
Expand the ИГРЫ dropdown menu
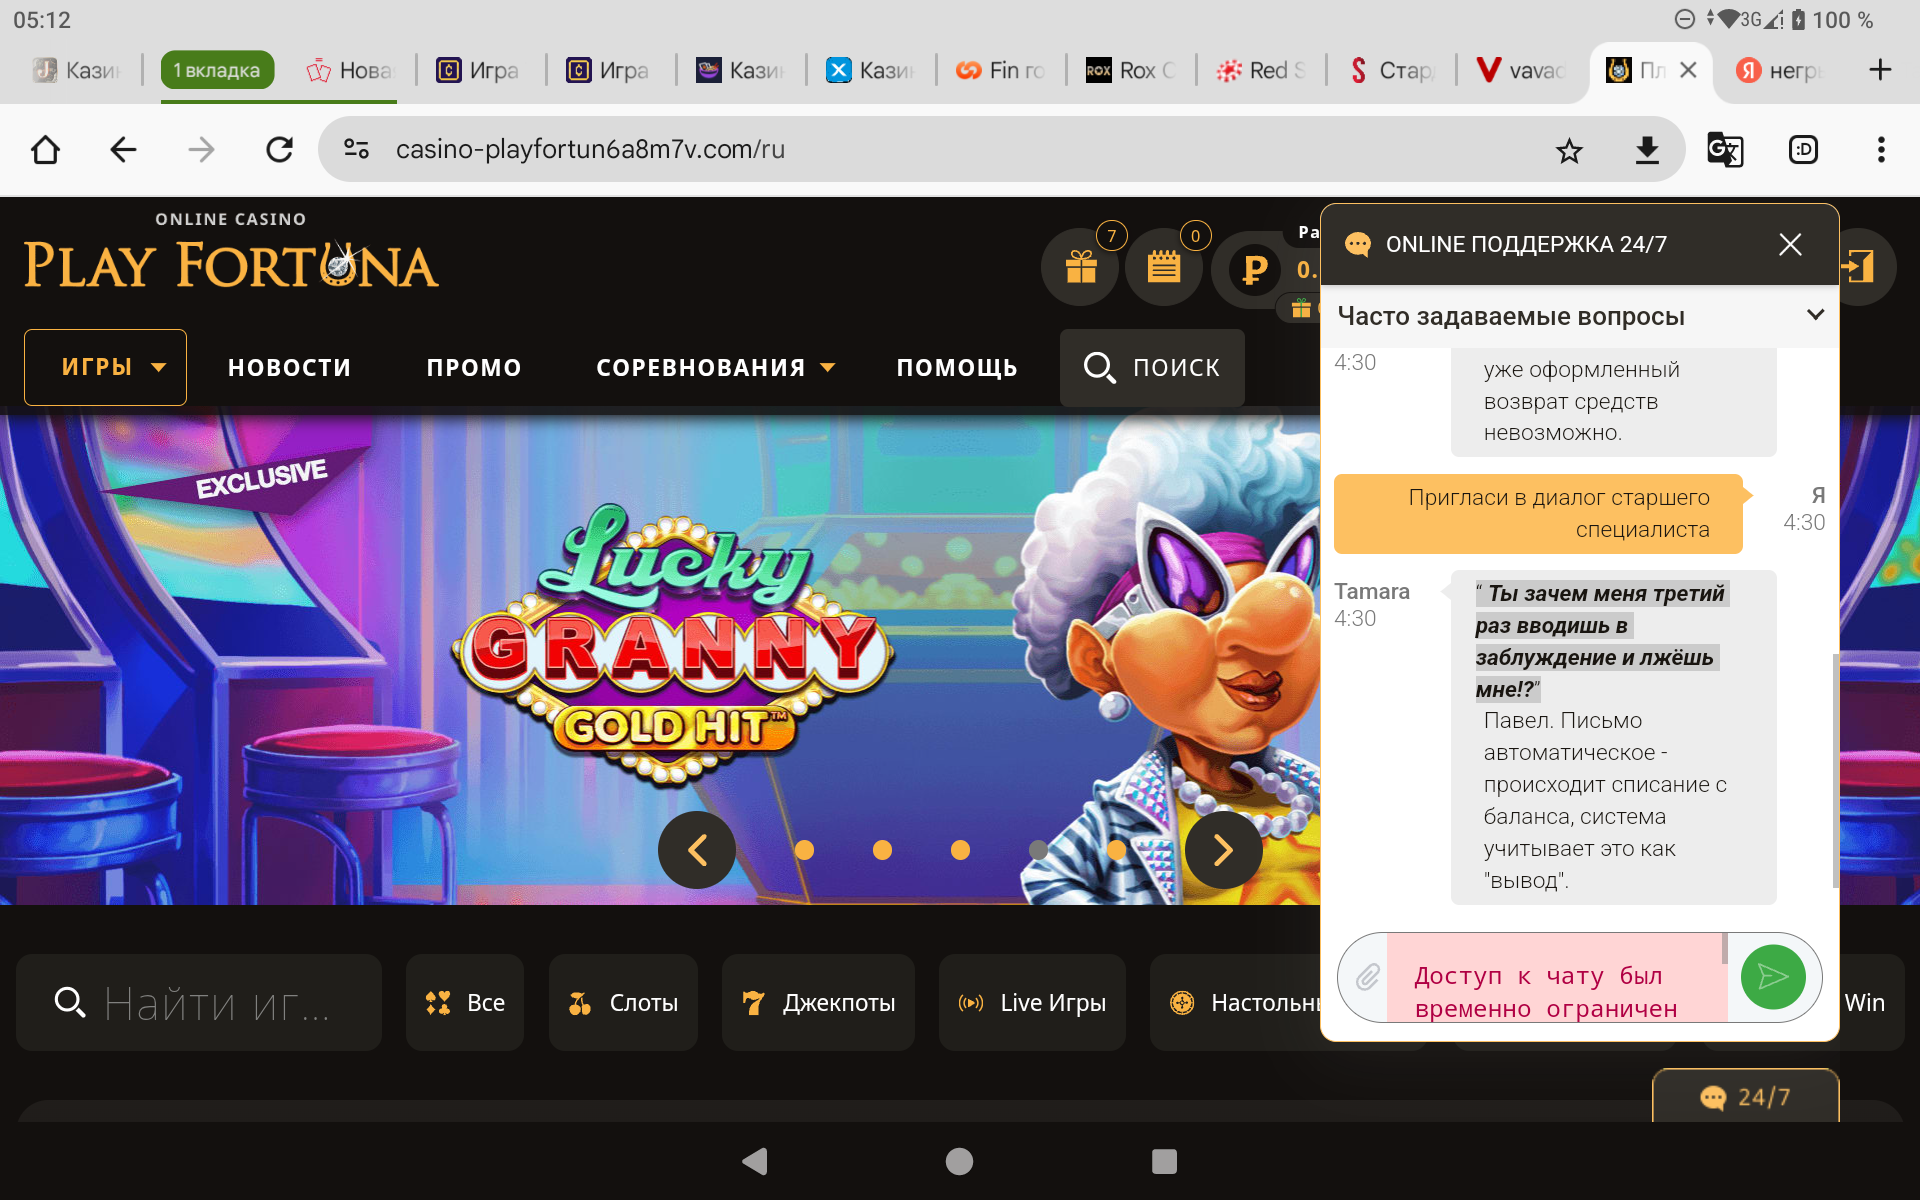[105, 367]
